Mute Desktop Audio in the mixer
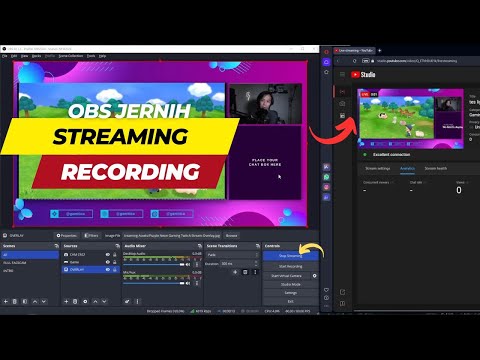Viewport: 480px width, 360px height. tap(188, 264)
